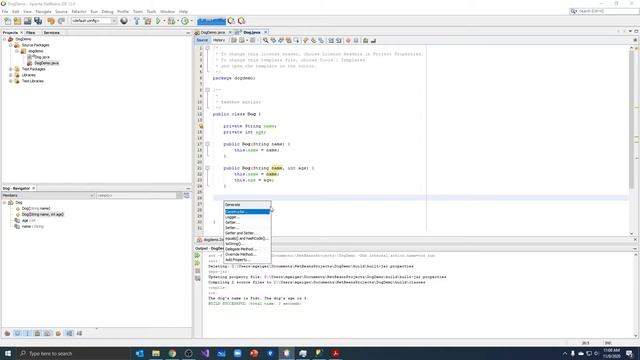Expand the Test Packages node
The height and width of the screenshot is (360, 640).
11,69
